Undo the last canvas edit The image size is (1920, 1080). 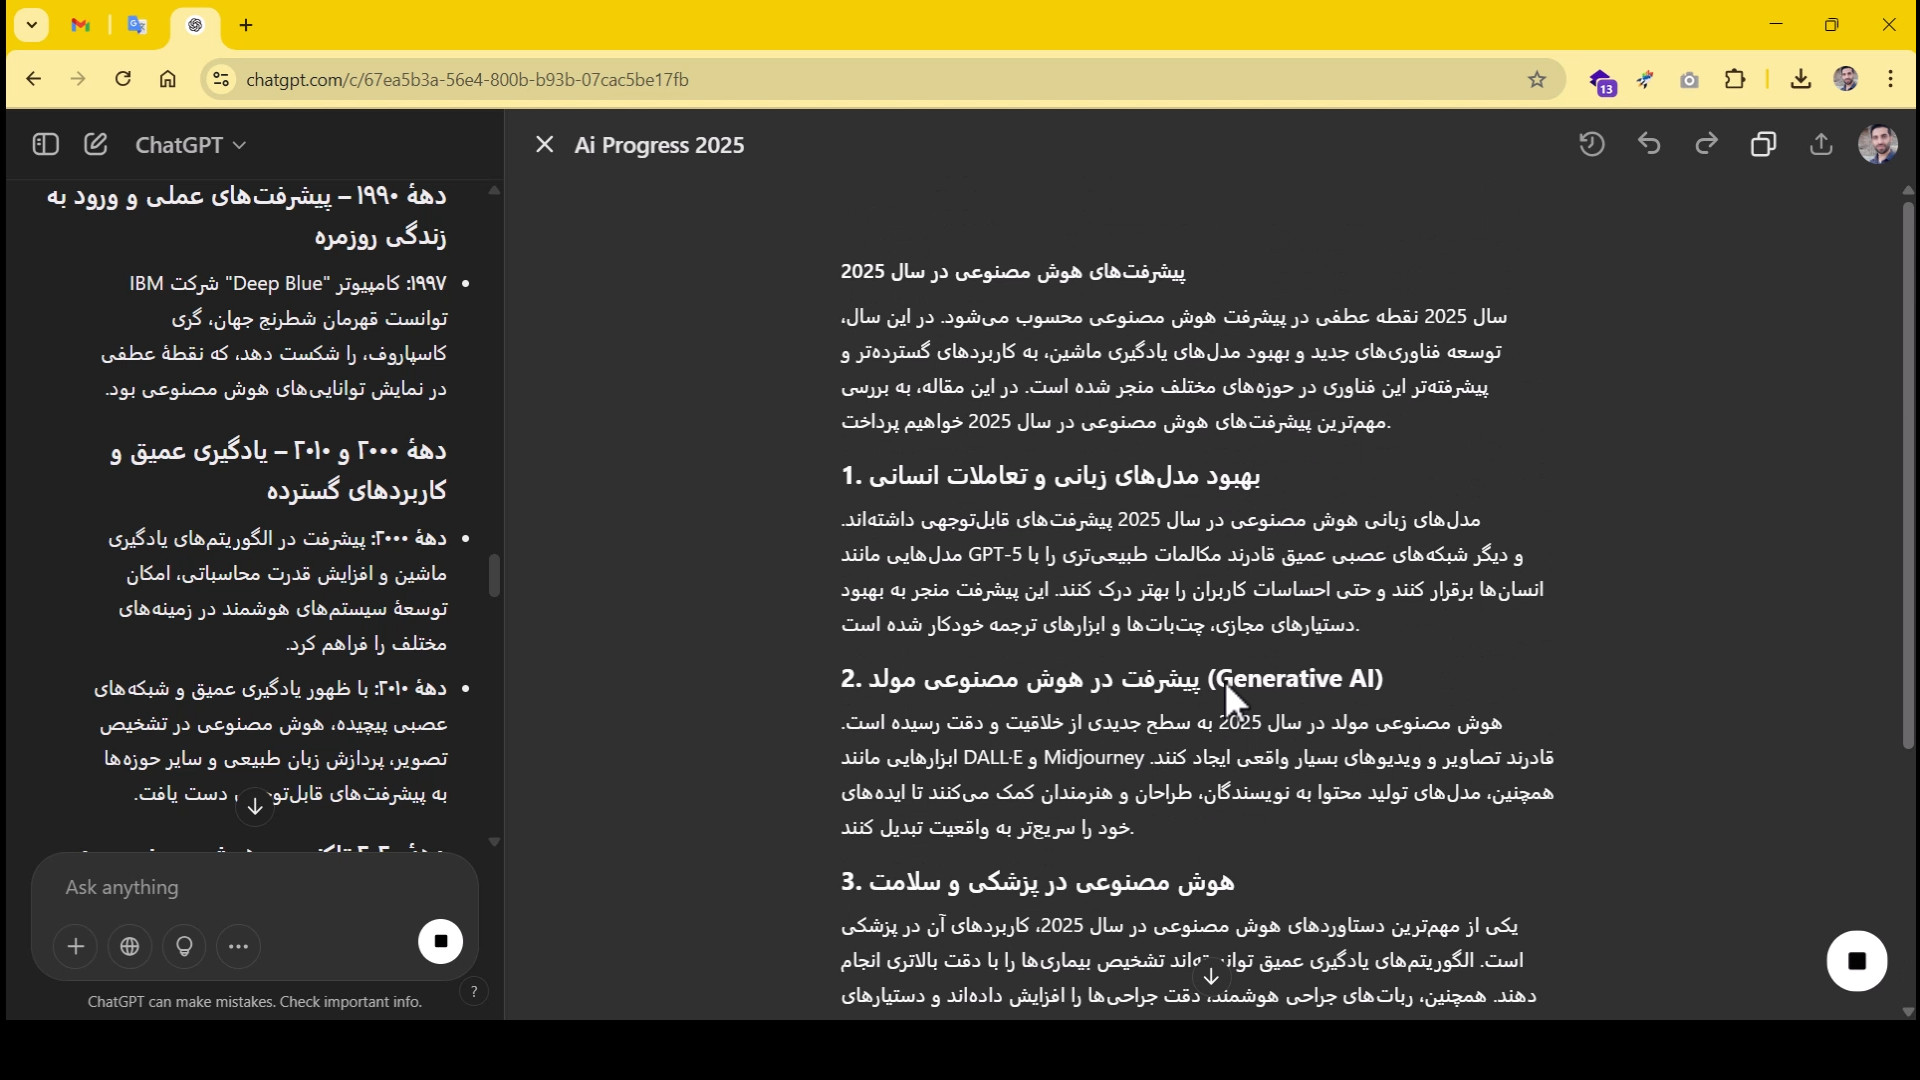click(x=1649, y=145)
